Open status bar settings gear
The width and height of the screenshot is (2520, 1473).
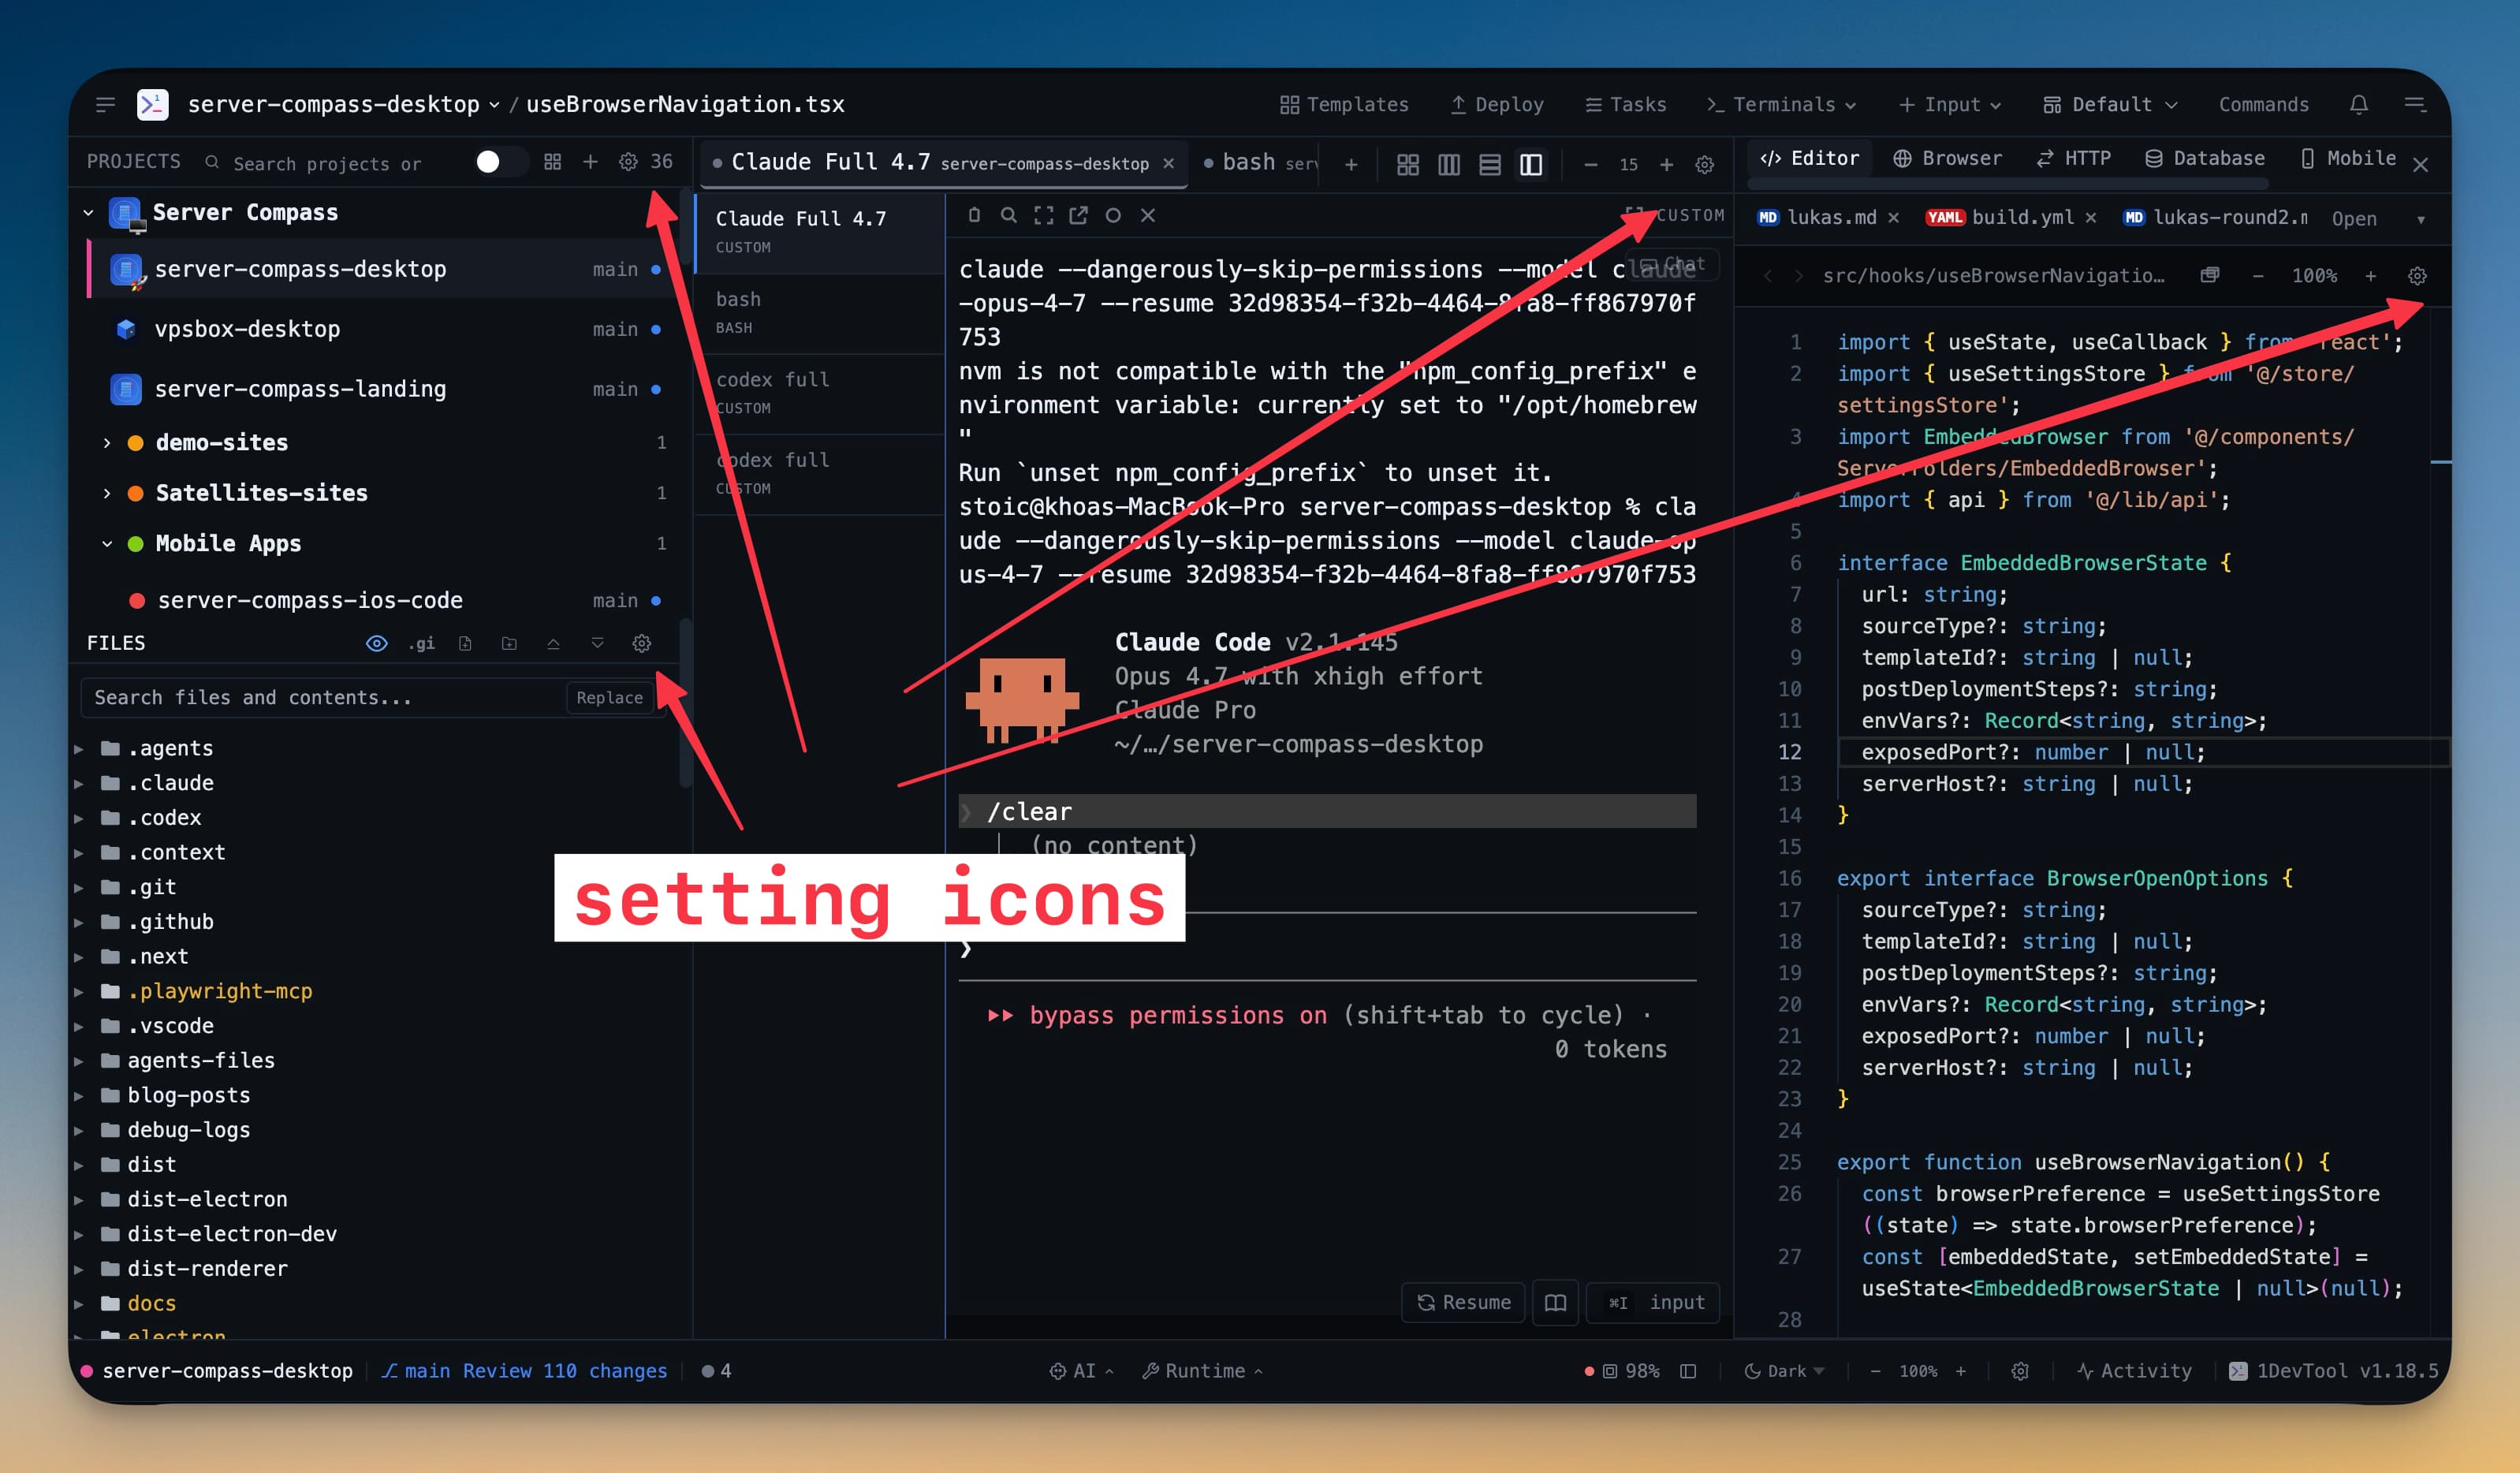pos(2020,1371)
